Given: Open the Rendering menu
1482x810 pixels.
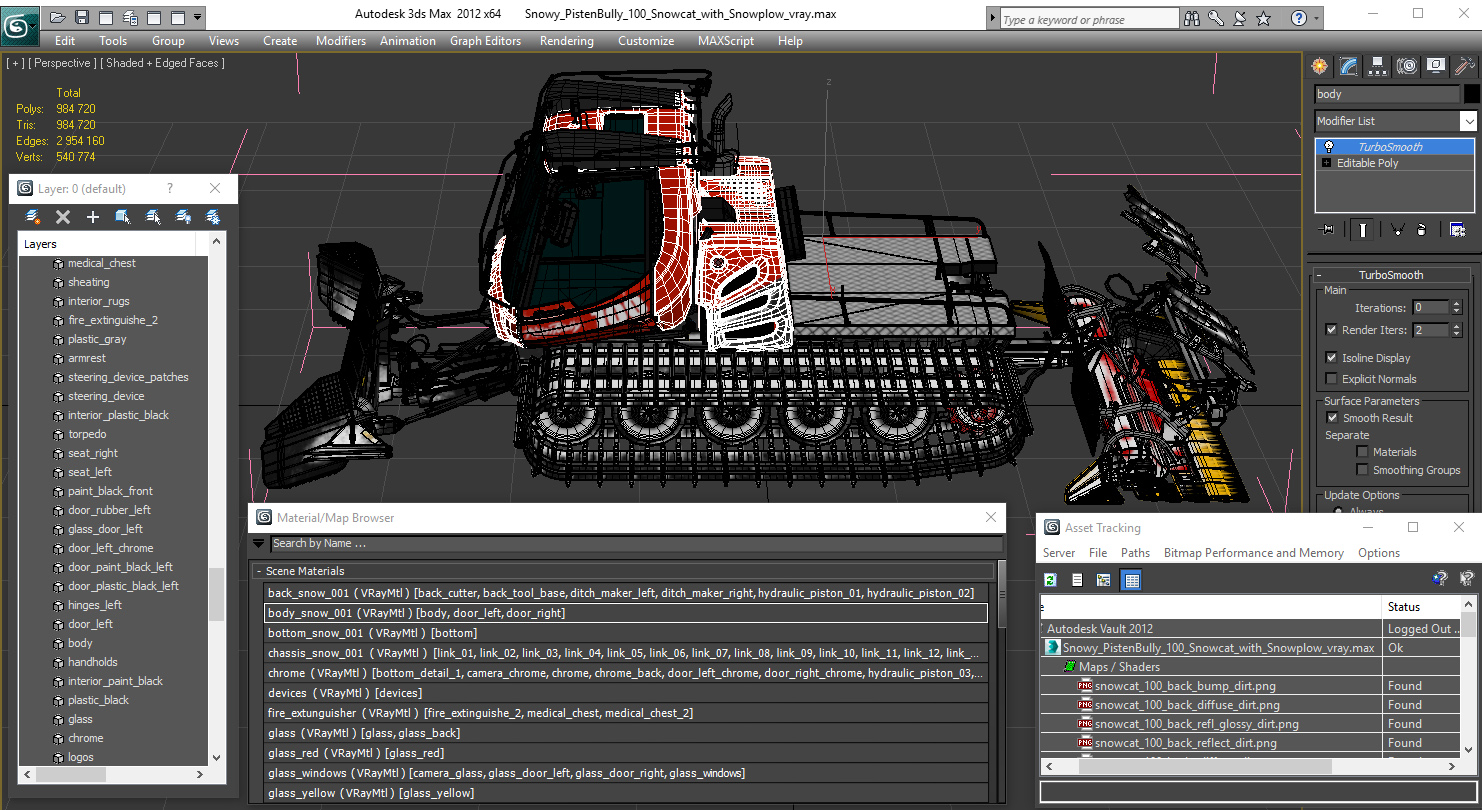Looking at the screenshot, I should 566,41.
